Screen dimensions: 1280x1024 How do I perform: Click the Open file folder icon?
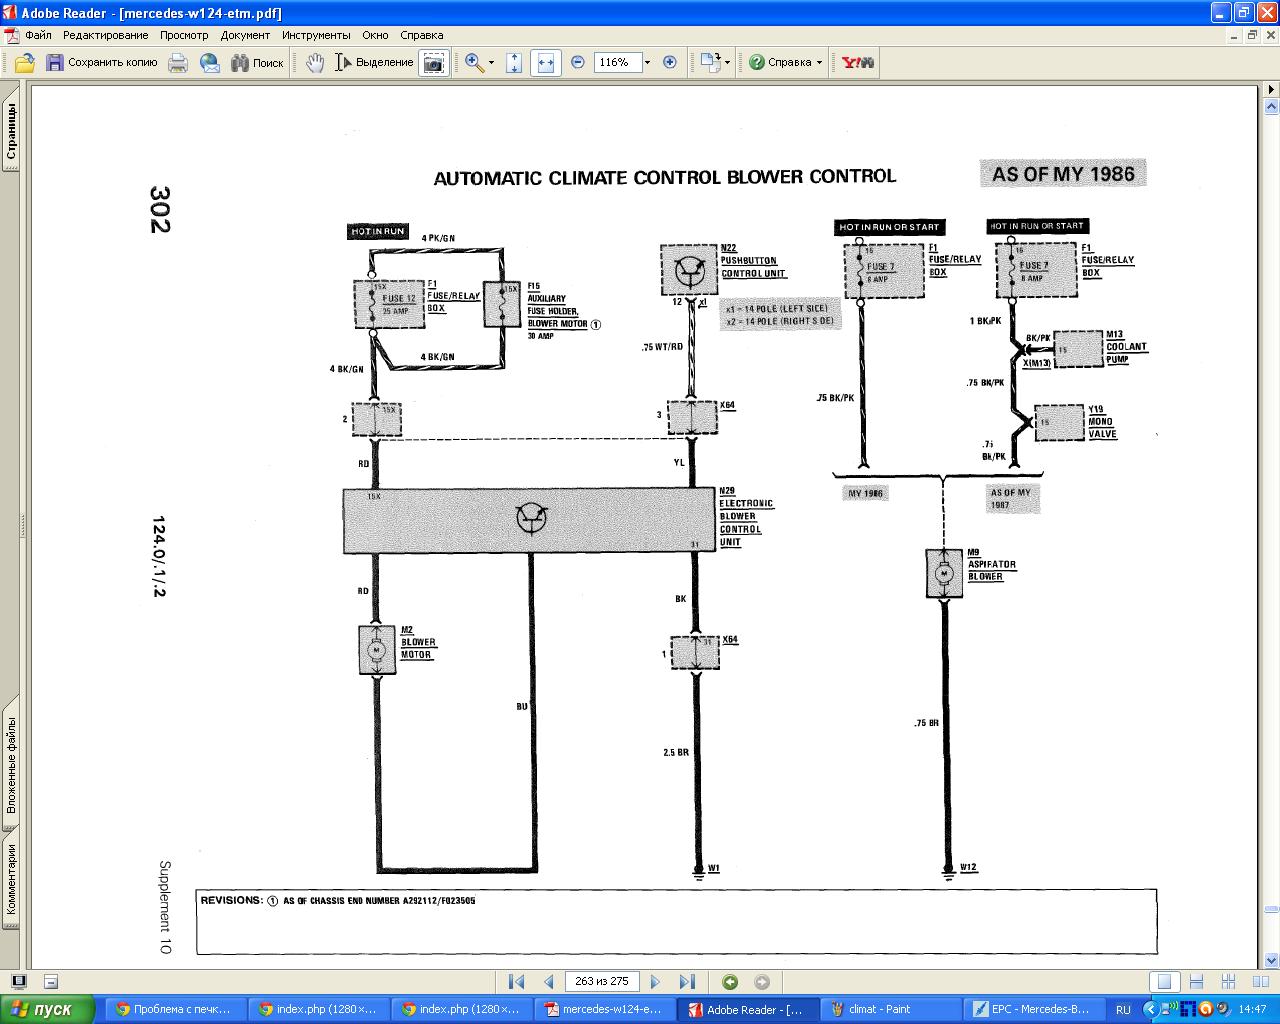[25, 62]
